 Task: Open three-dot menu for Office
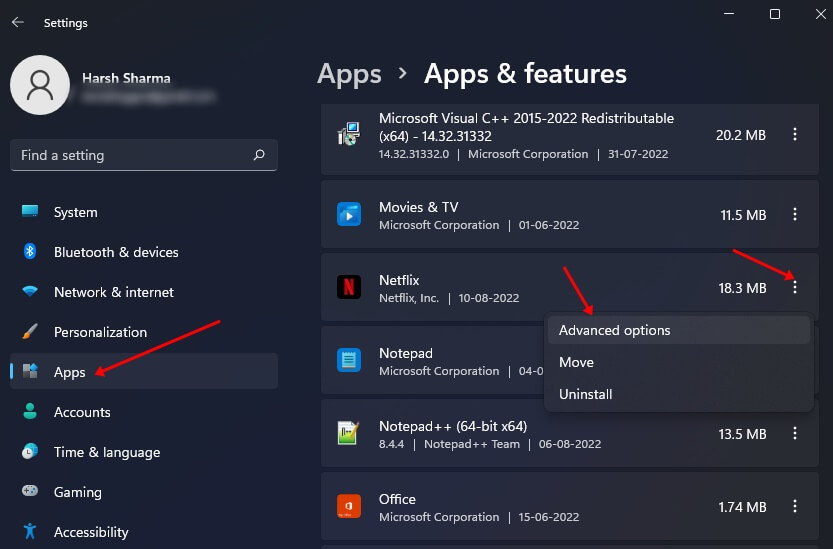[795, 506]
